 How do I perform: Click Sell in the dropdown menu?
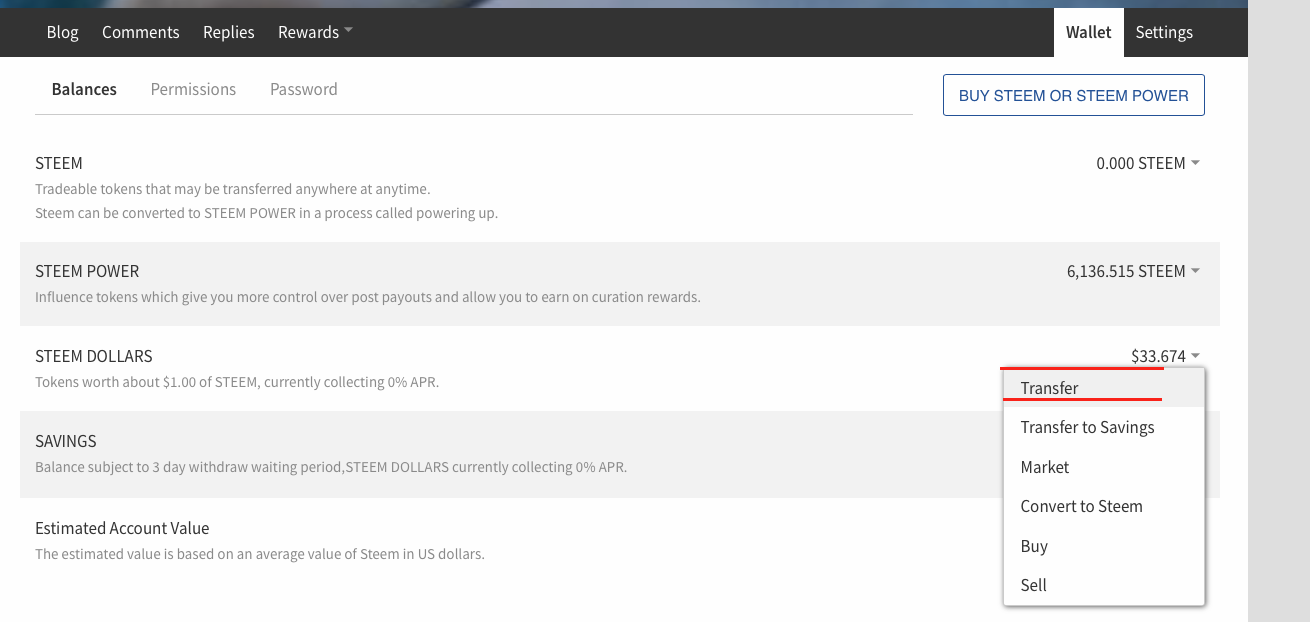coord(1034,585)
